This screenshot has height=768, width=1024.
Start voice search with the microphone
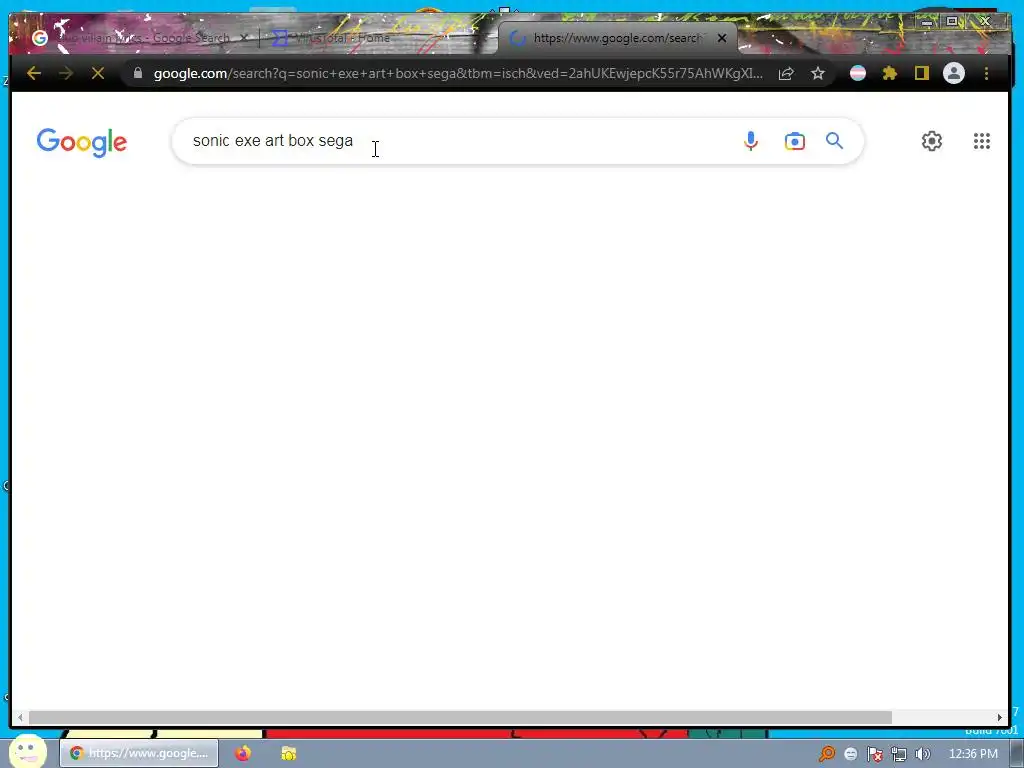point(751,141)
